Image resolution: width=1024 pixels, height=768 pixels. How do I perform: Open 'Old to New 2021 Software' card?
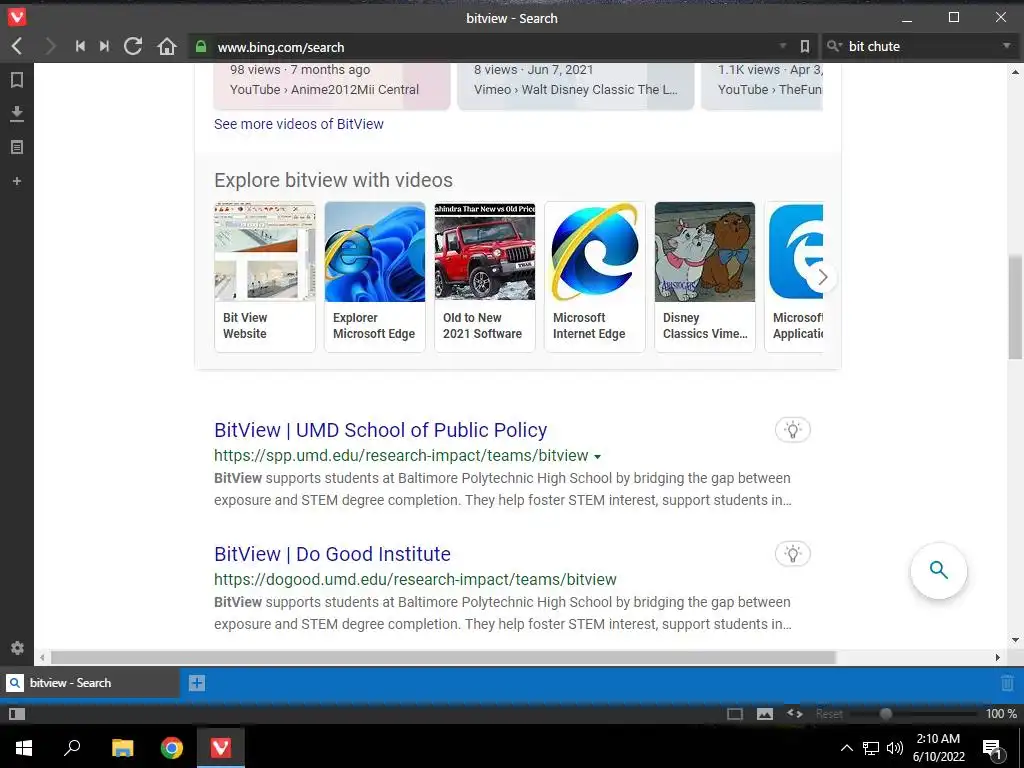(485, 277)
